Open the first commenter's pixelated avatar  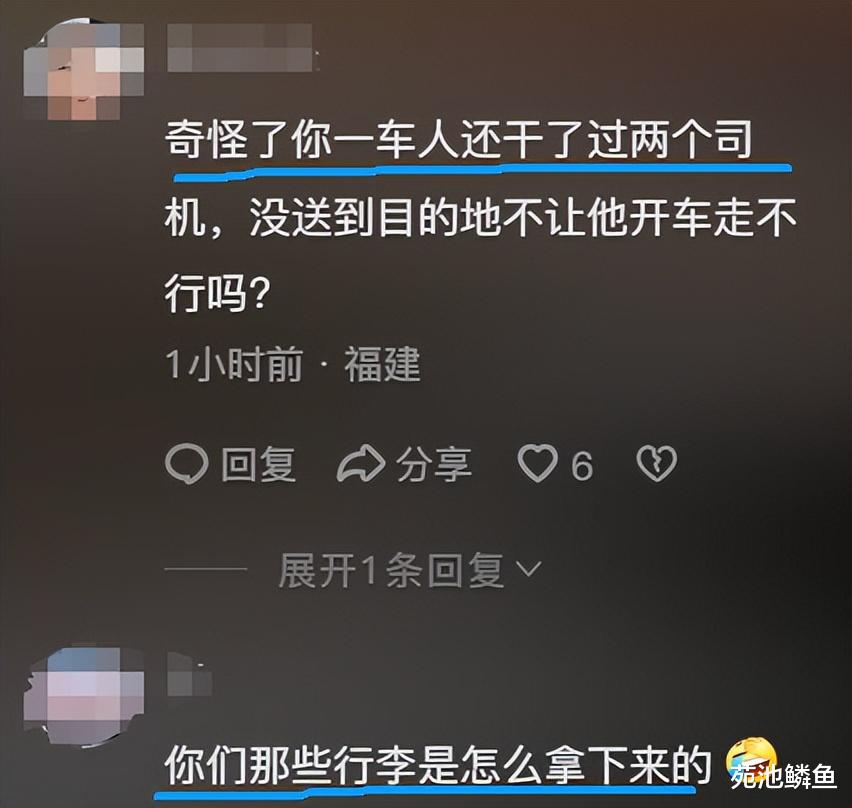84,71
